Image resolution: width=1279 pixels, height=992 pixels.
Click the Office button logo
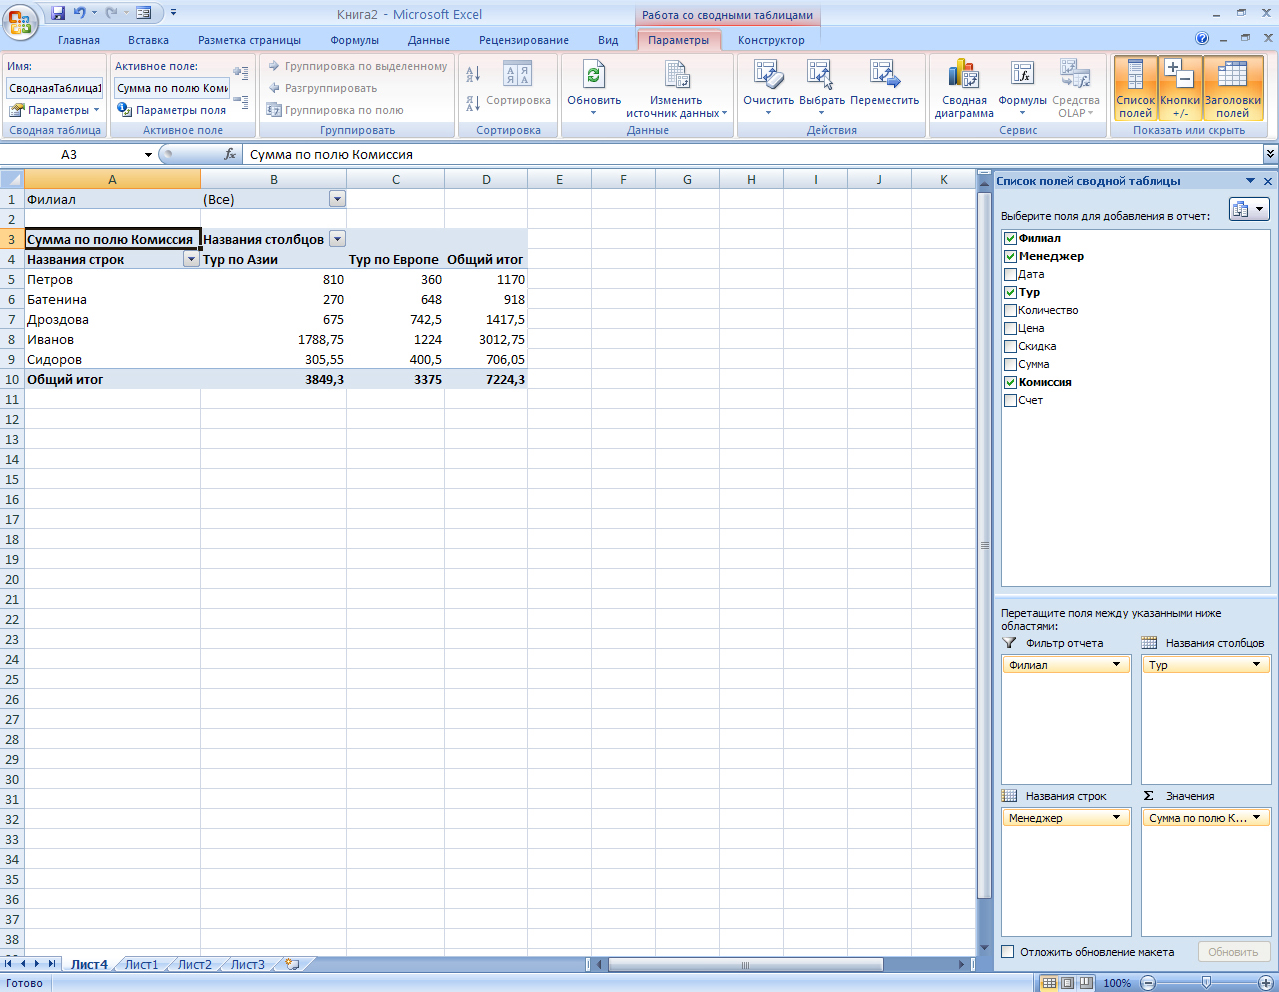point(20,20)
